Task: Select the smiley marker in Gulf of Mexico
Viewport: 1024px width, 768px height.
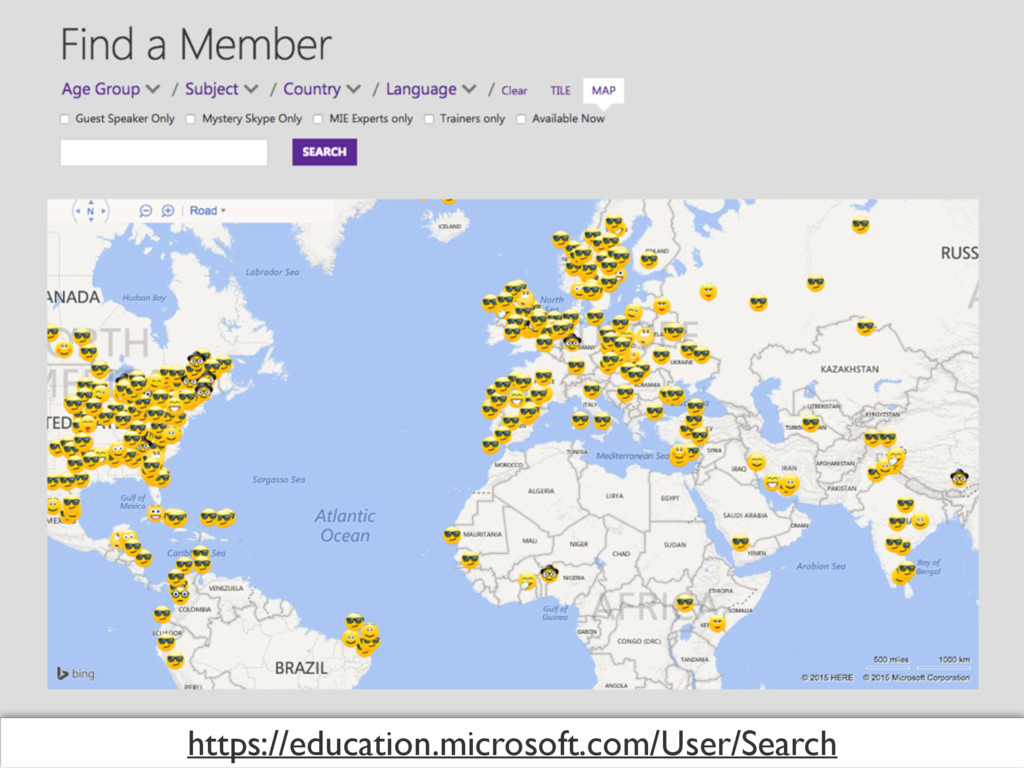Action: 155,513
